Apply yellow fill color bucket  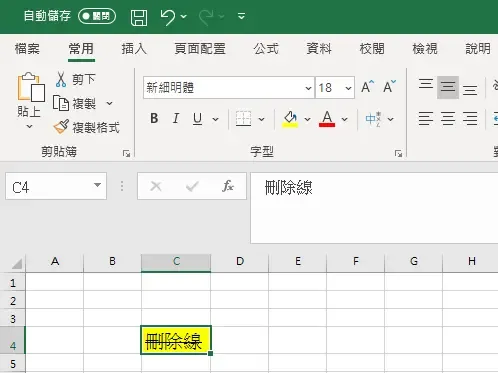(290, 119)
